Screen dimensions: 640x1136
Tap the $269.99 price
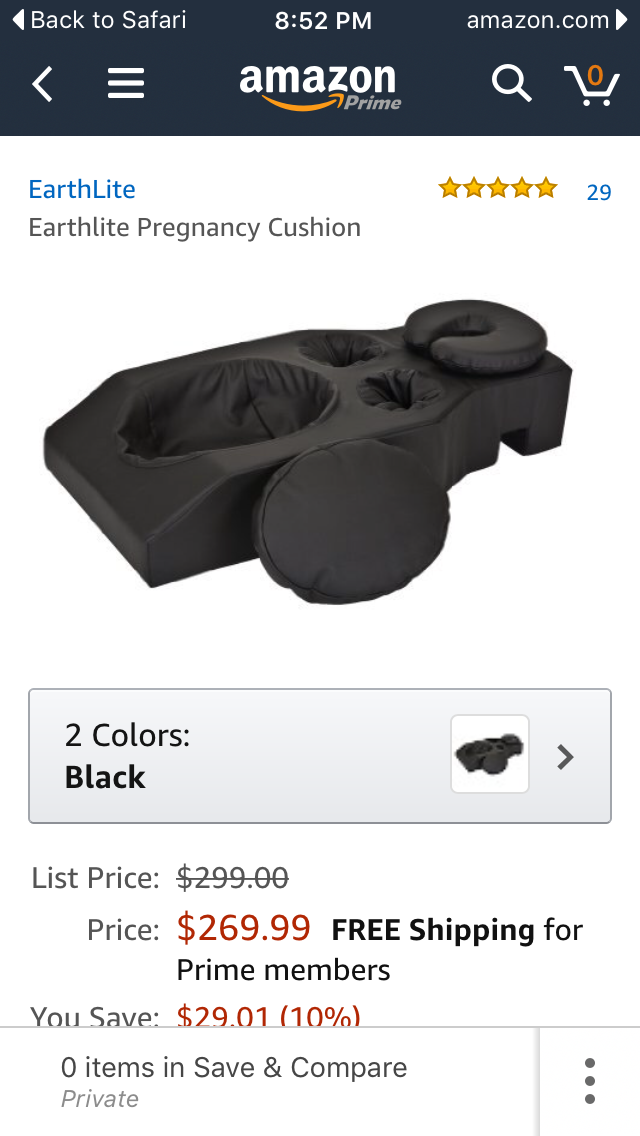click(x=244, y=928)
